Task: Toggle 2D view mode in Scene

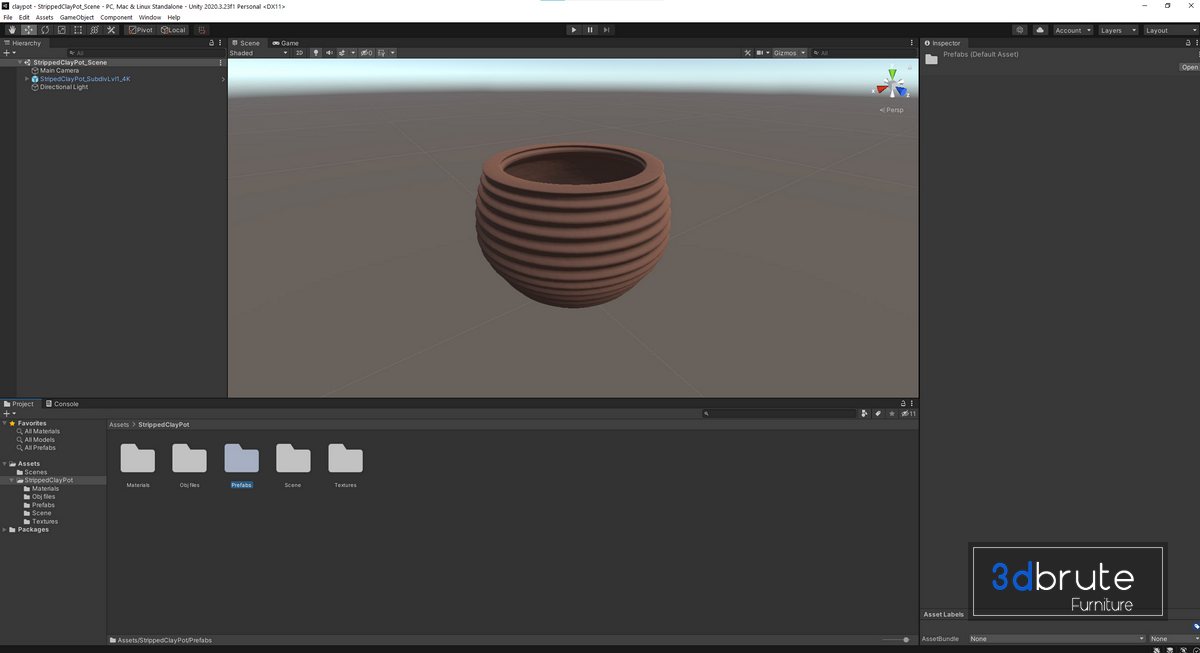Action: coord(299,53)
